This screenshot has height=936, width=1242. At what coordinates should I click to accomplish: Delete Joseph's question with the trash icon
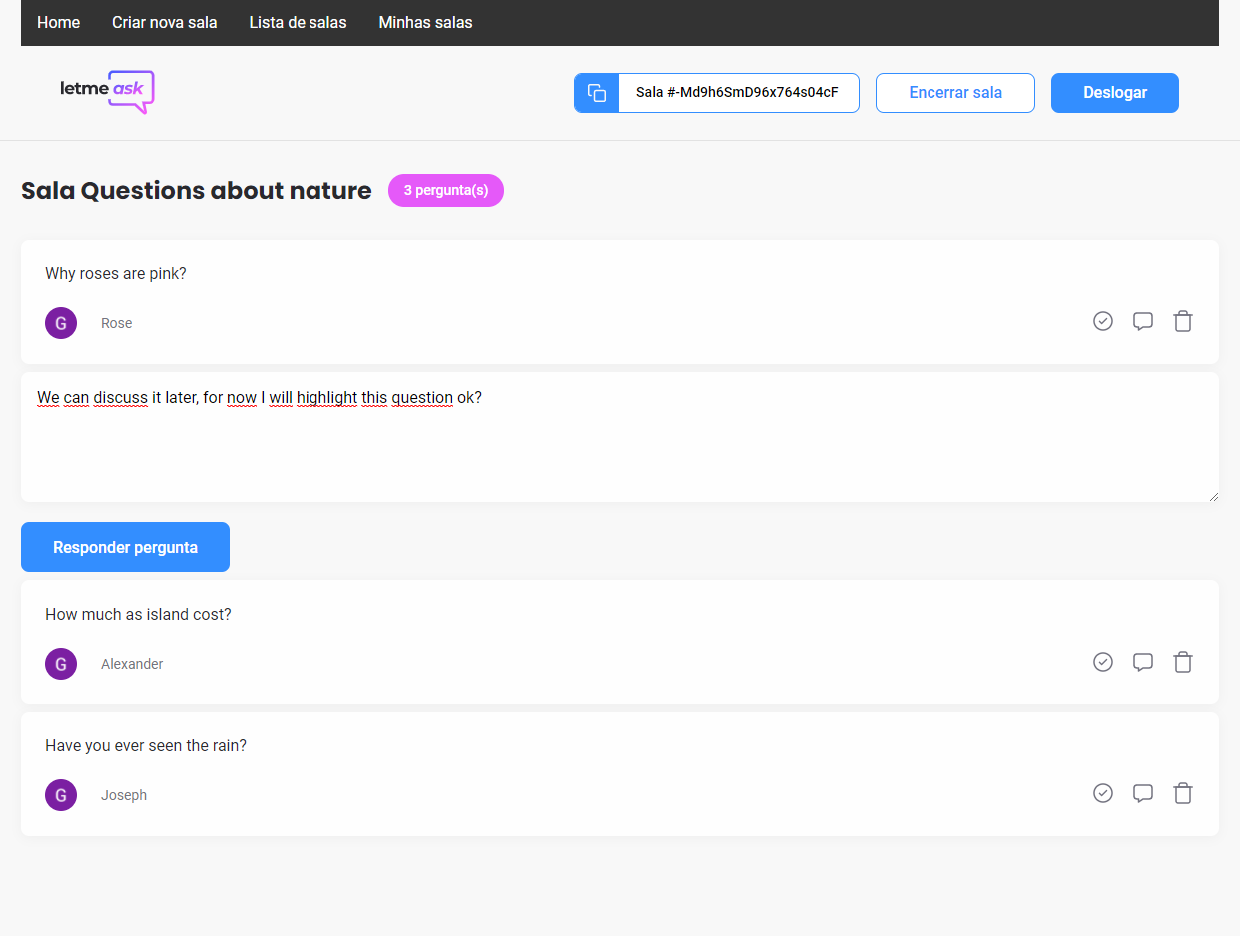(1183, 793)
